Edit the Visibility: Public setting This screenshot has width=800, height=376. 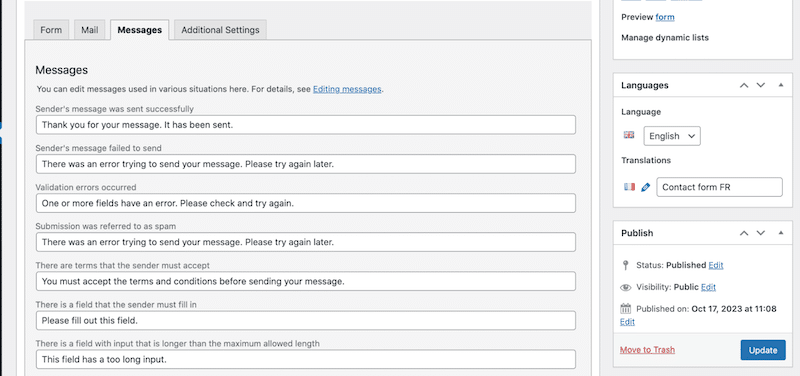click(708, 287)
